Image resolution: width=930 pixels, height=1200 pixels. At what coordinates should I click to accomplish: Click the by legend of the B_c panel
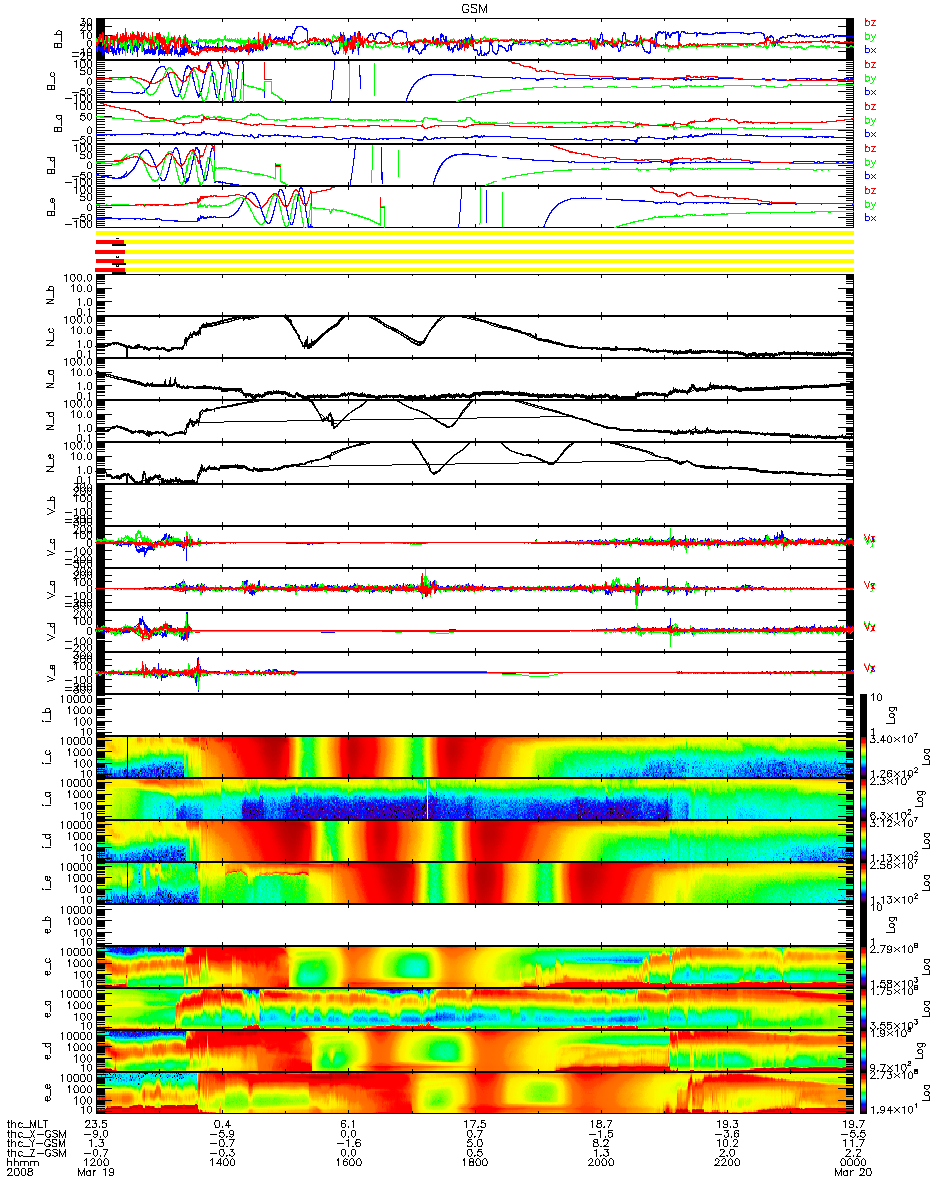point(869,77)
